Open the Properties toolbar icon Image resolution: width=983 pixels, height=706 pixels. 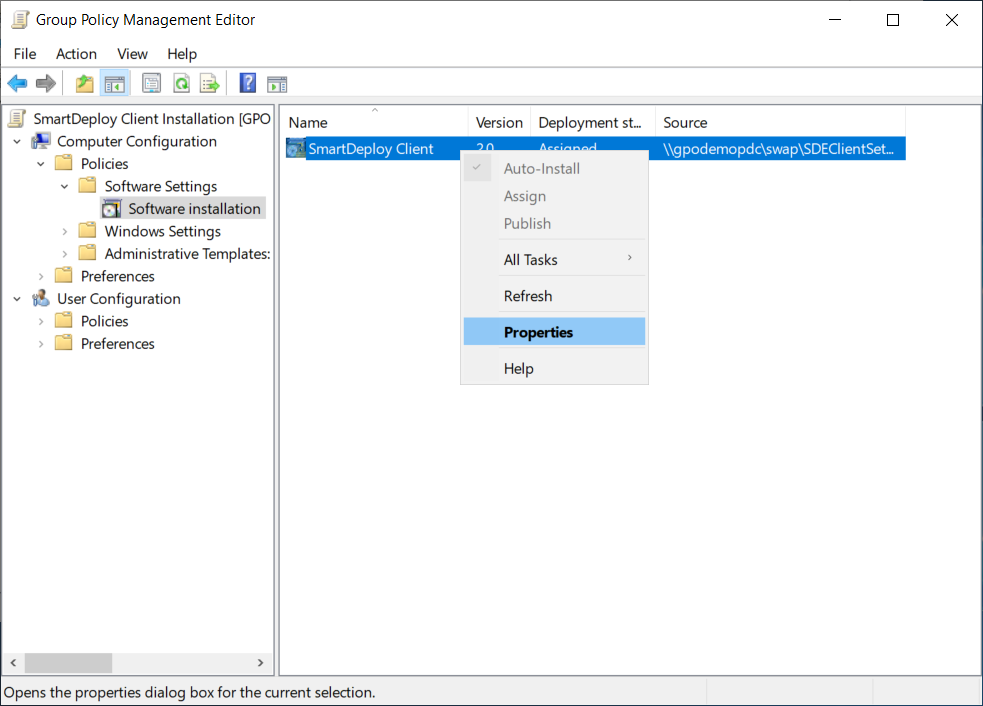point(151,83)
